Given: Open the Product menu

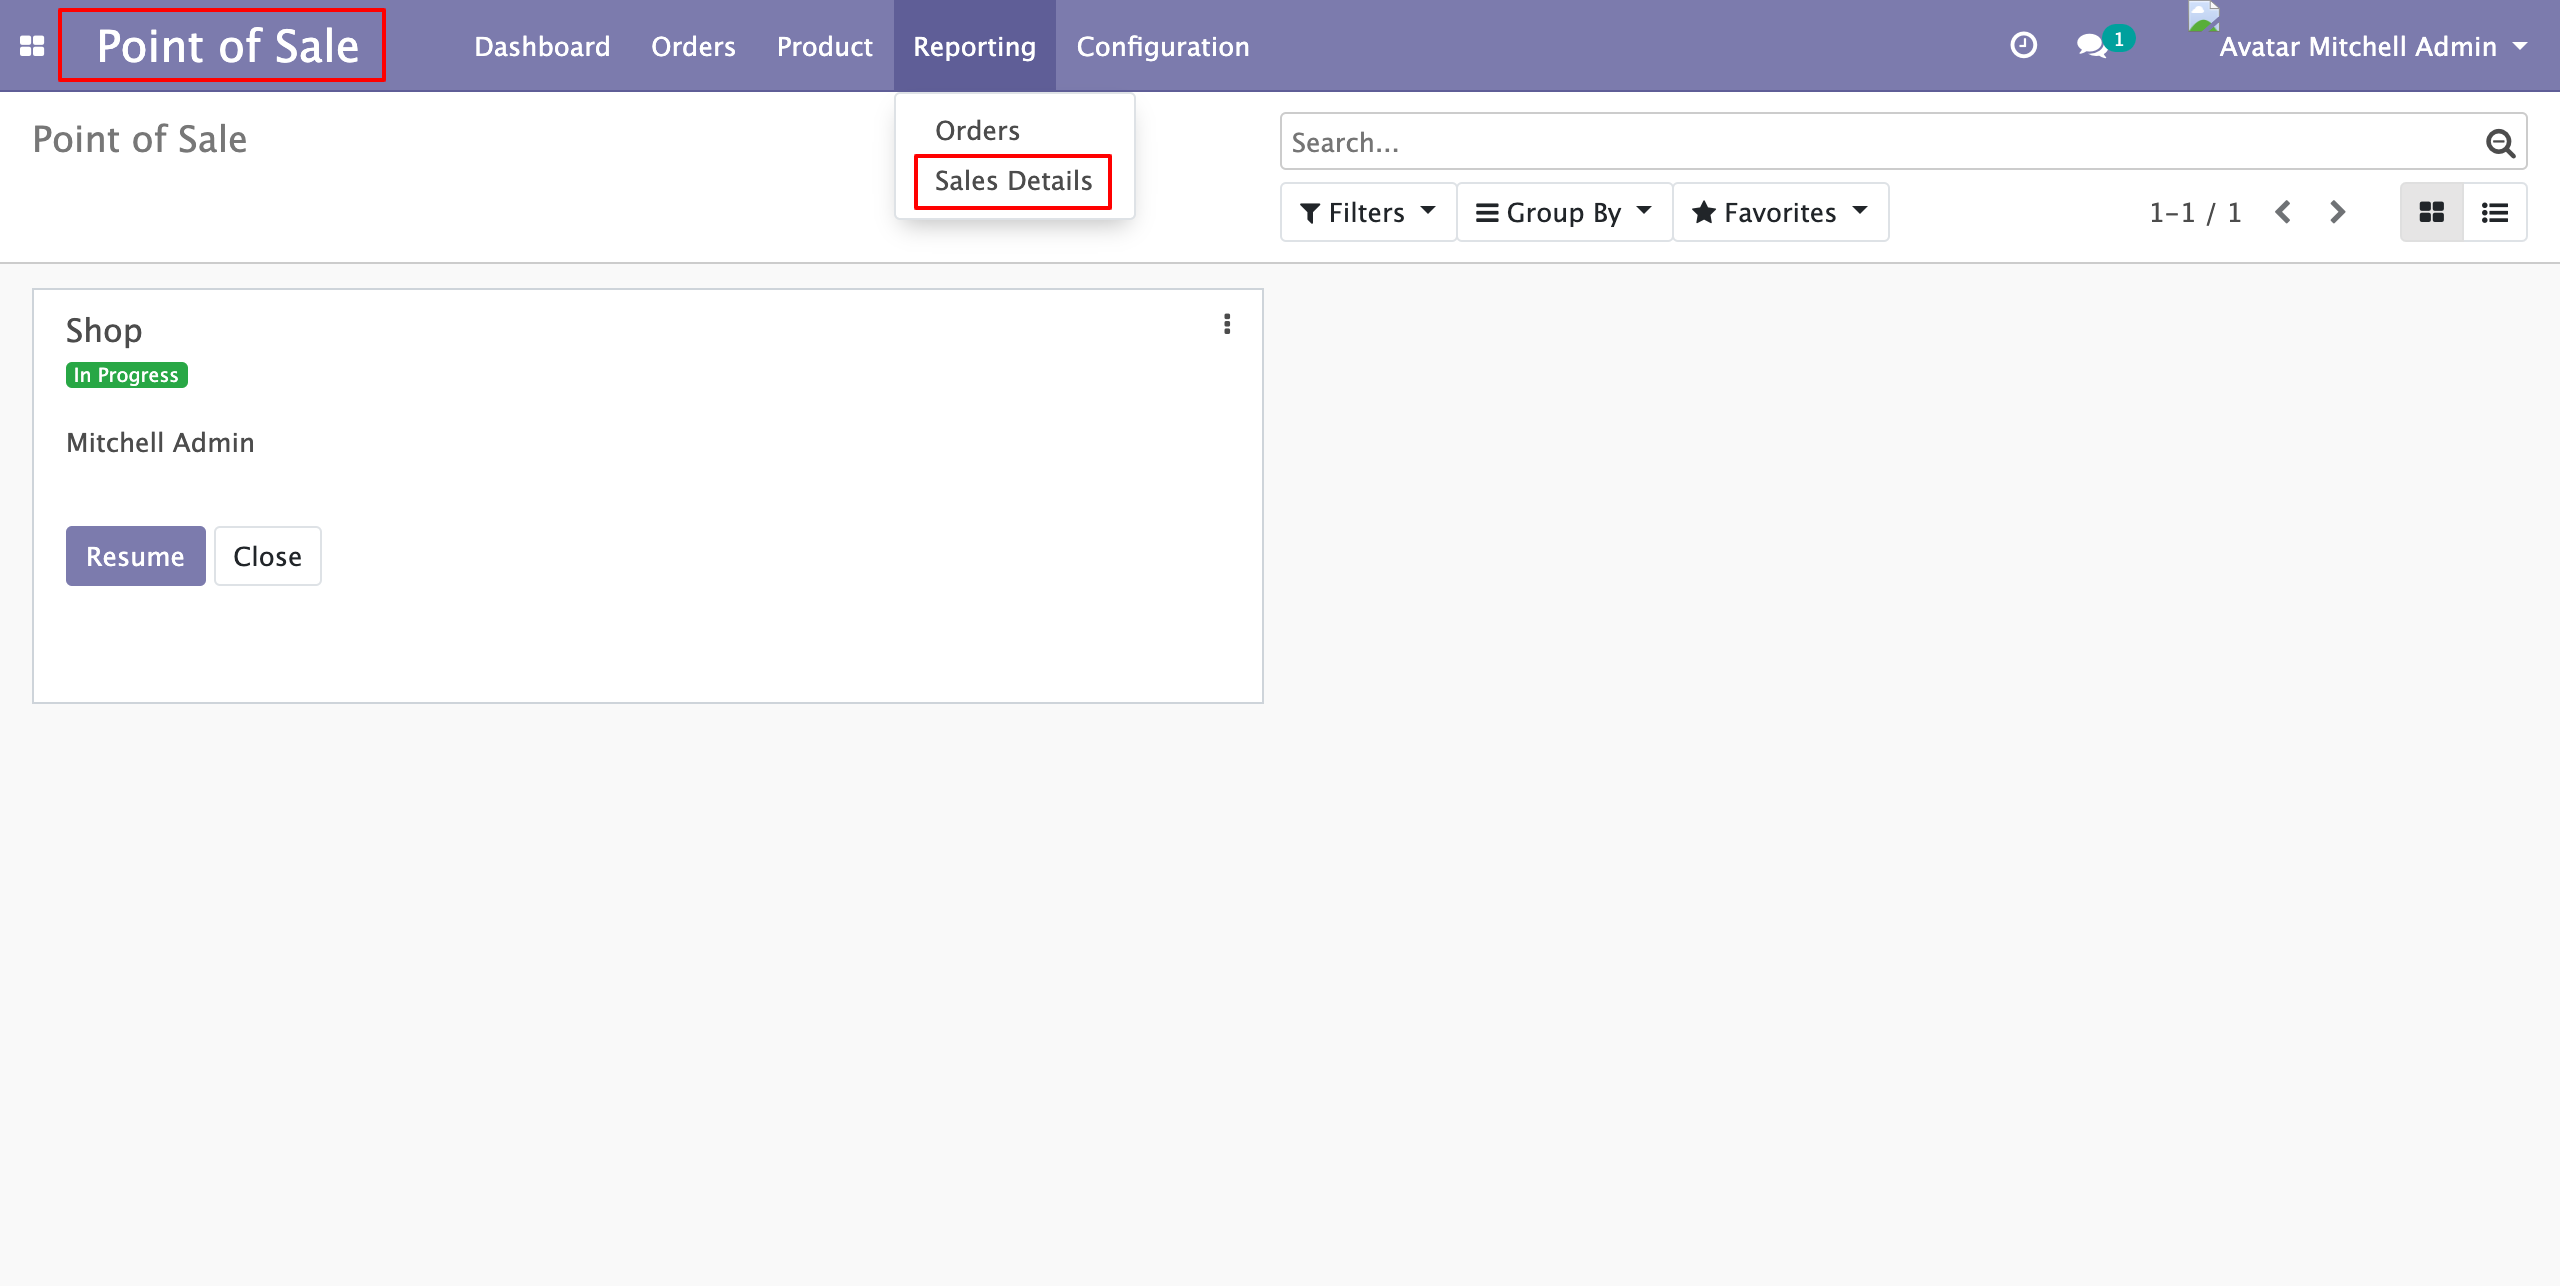Looking at the screenshot, I should point(824,46).
